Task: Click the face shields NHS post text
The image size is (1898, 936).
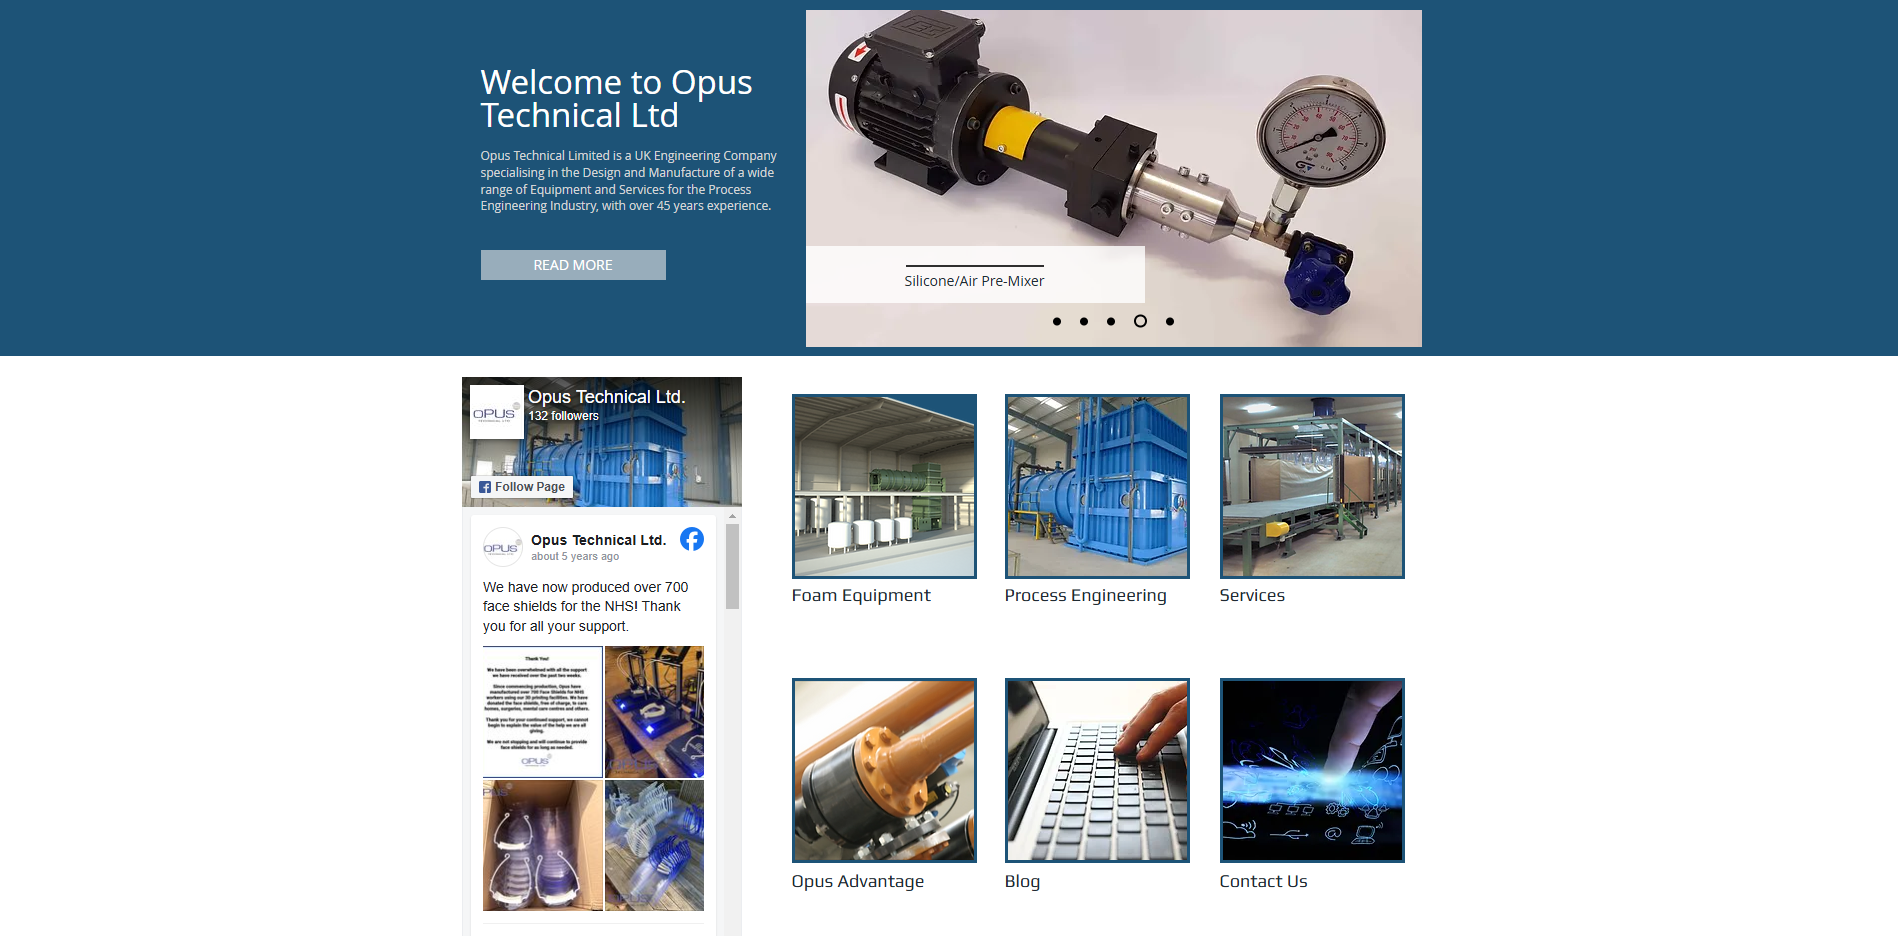Action: (586, 606)
